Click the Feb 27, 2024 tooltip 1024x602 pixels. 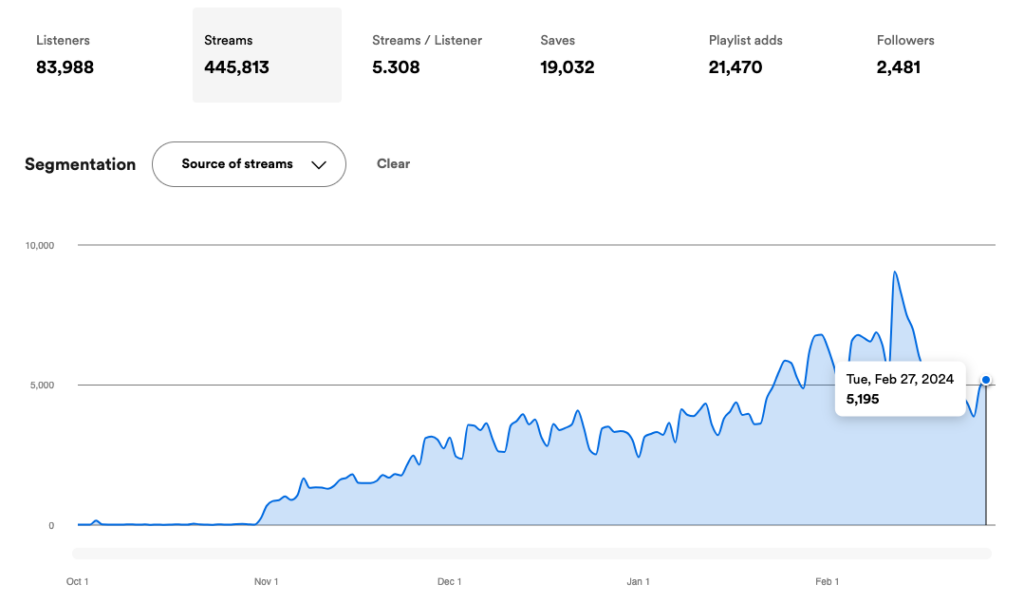(x=900, y=389)
